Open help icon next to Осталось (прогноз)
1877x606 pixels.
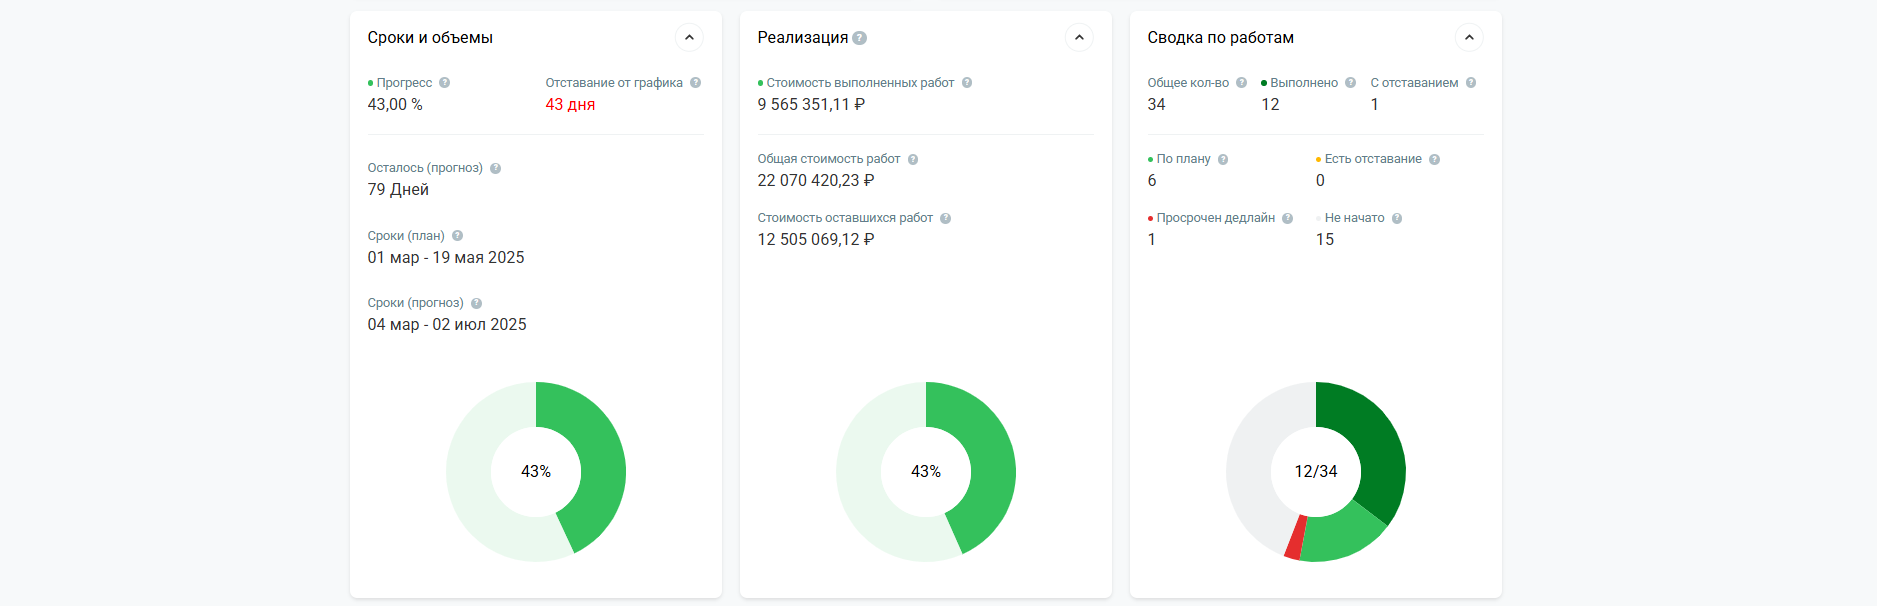(496, 168)
